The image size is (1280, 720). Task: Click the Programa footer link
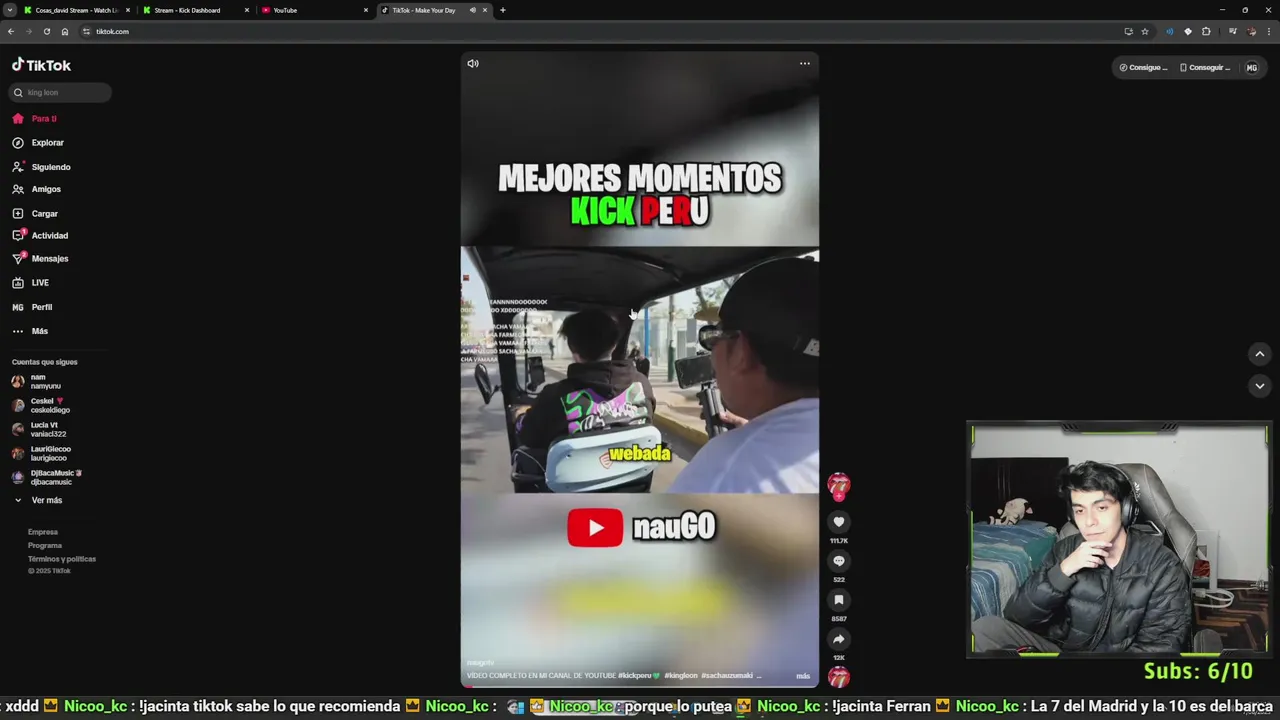click(x=45, y=545)
